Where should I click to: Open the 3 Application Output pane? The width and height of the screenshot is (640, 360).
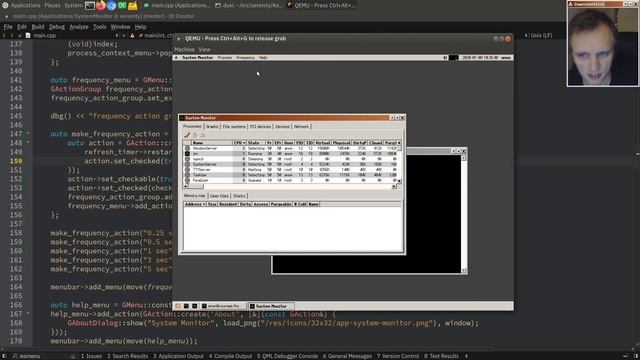coord(178,356)
